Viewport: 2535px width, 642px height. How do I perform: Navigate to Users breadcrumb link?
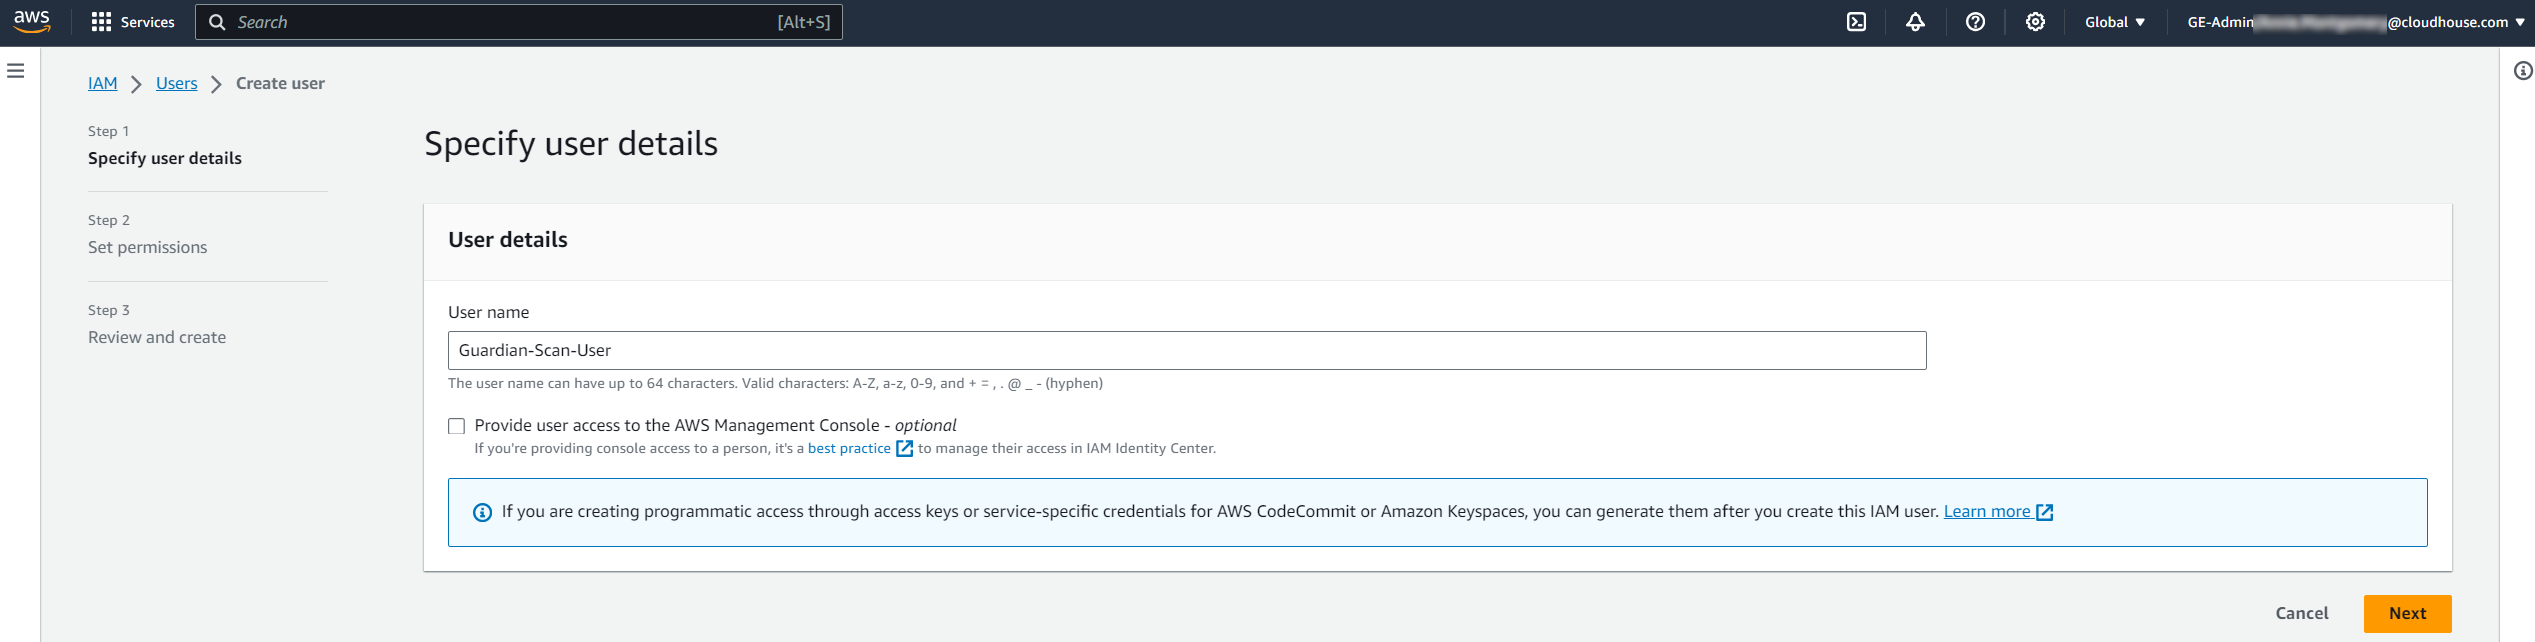(x=176, y=84)
